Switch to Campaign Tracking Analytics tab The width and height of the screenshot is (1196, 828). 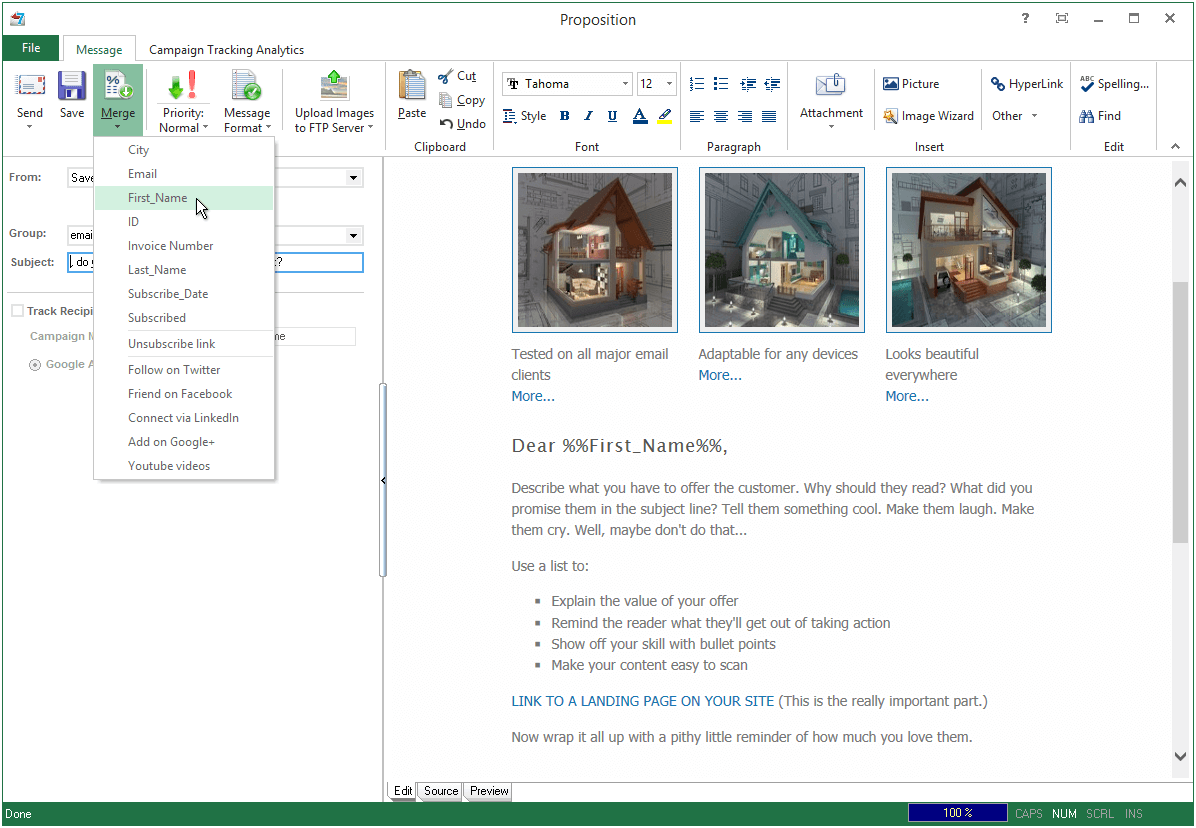tap(227, 50)
